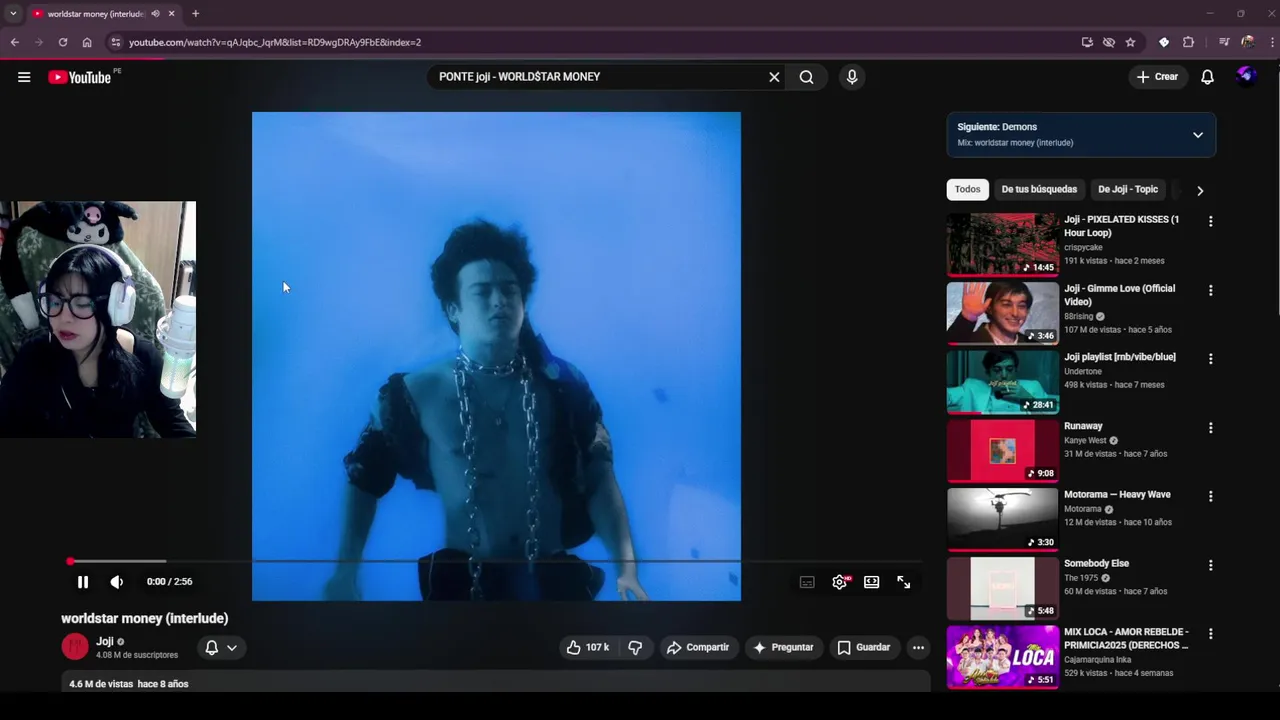Screen dimensions: 1280x720
Task: Open the account avatar menu
Action: pyautogui.click(x=1246, y=76)
